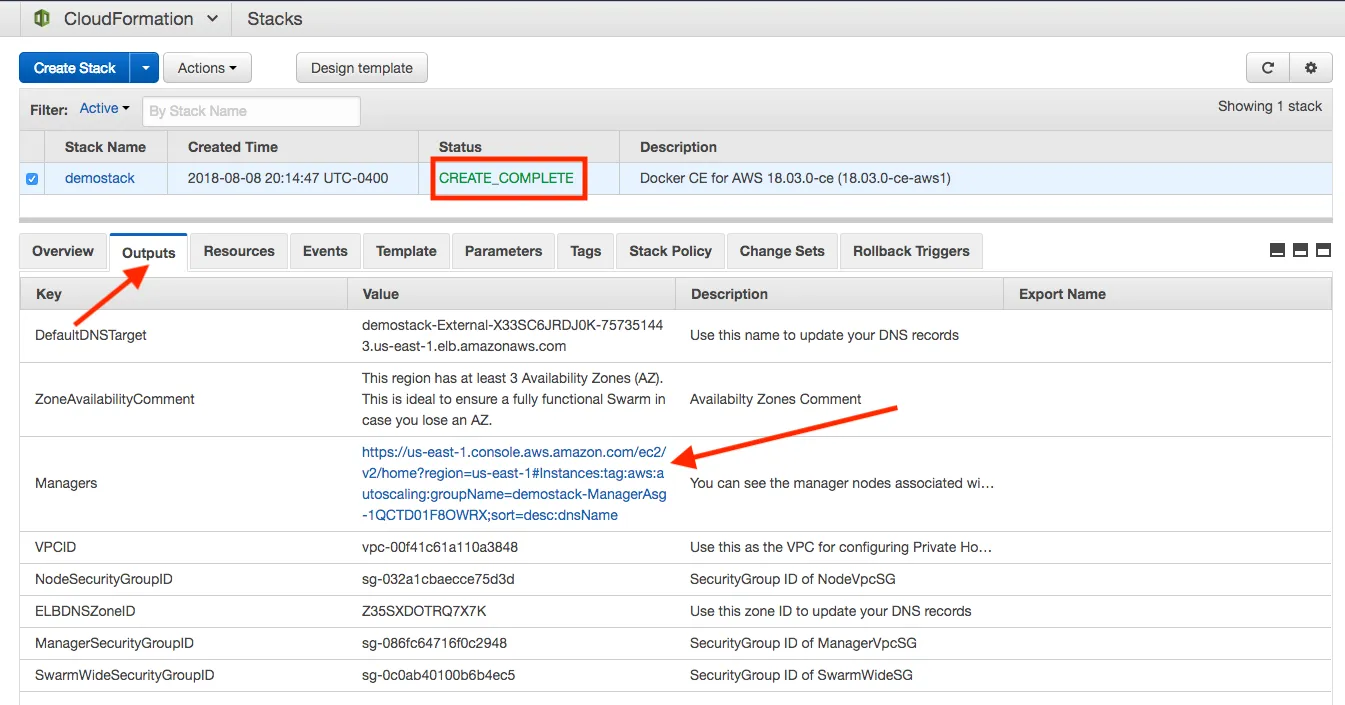
Task: Open the Stack Policy tab
Action: coord(670,251)
